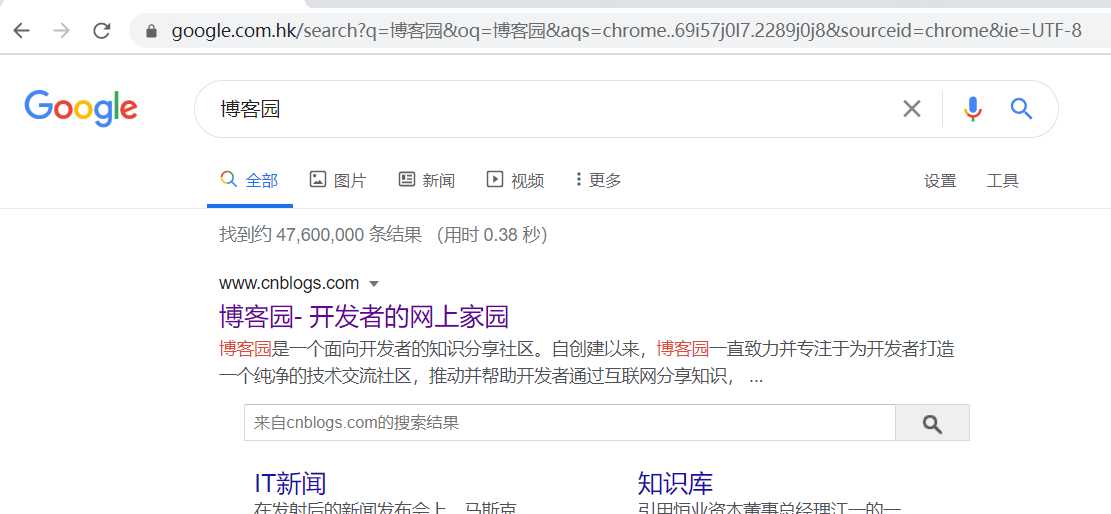
Task: Click the browser back arrow
Action: [x=21, y=30]
